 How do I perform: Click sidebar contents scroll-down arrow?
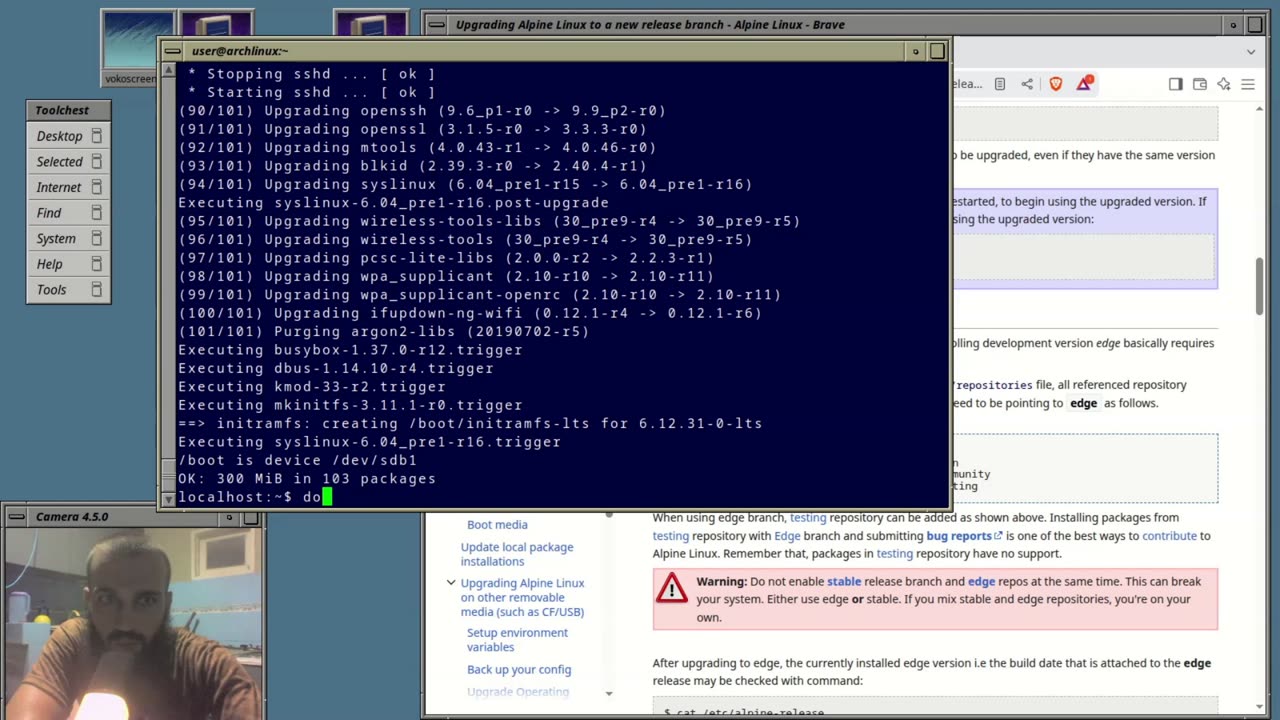[608, 693]
